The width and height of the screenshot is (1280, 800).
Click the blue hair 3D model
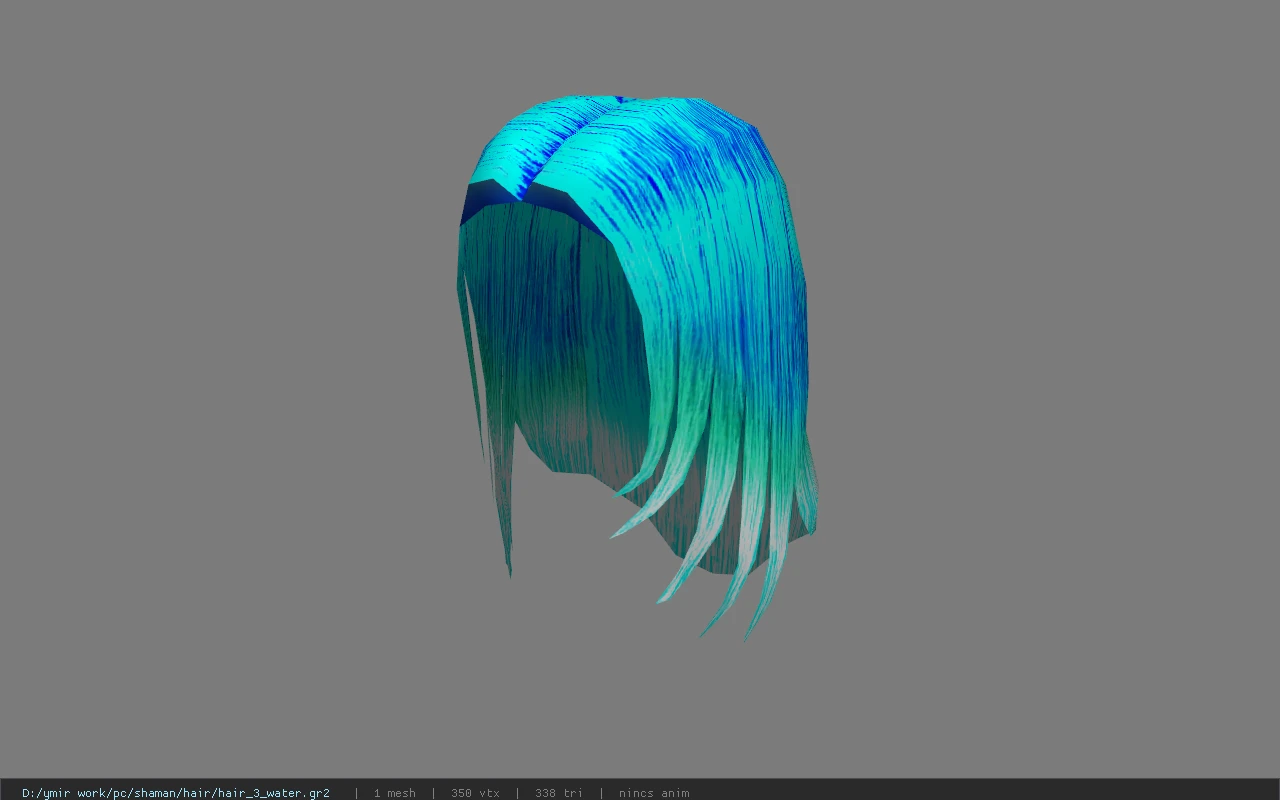[636, 366]
